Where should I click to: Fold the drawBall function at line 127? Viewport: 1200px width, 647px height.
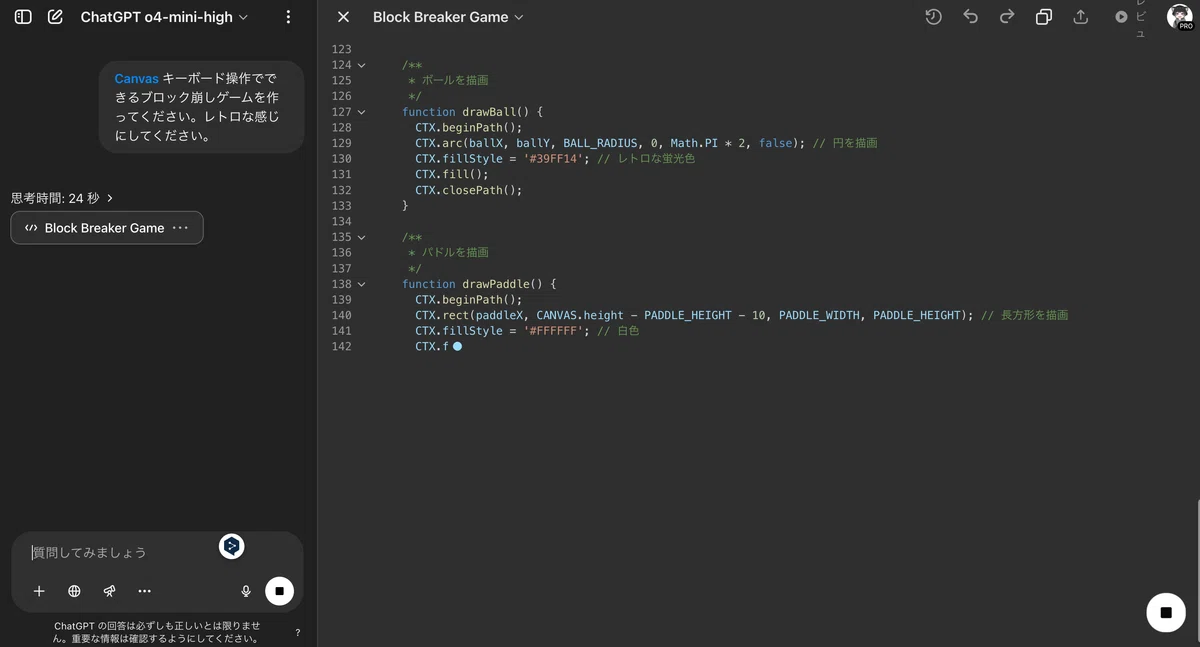361,112
